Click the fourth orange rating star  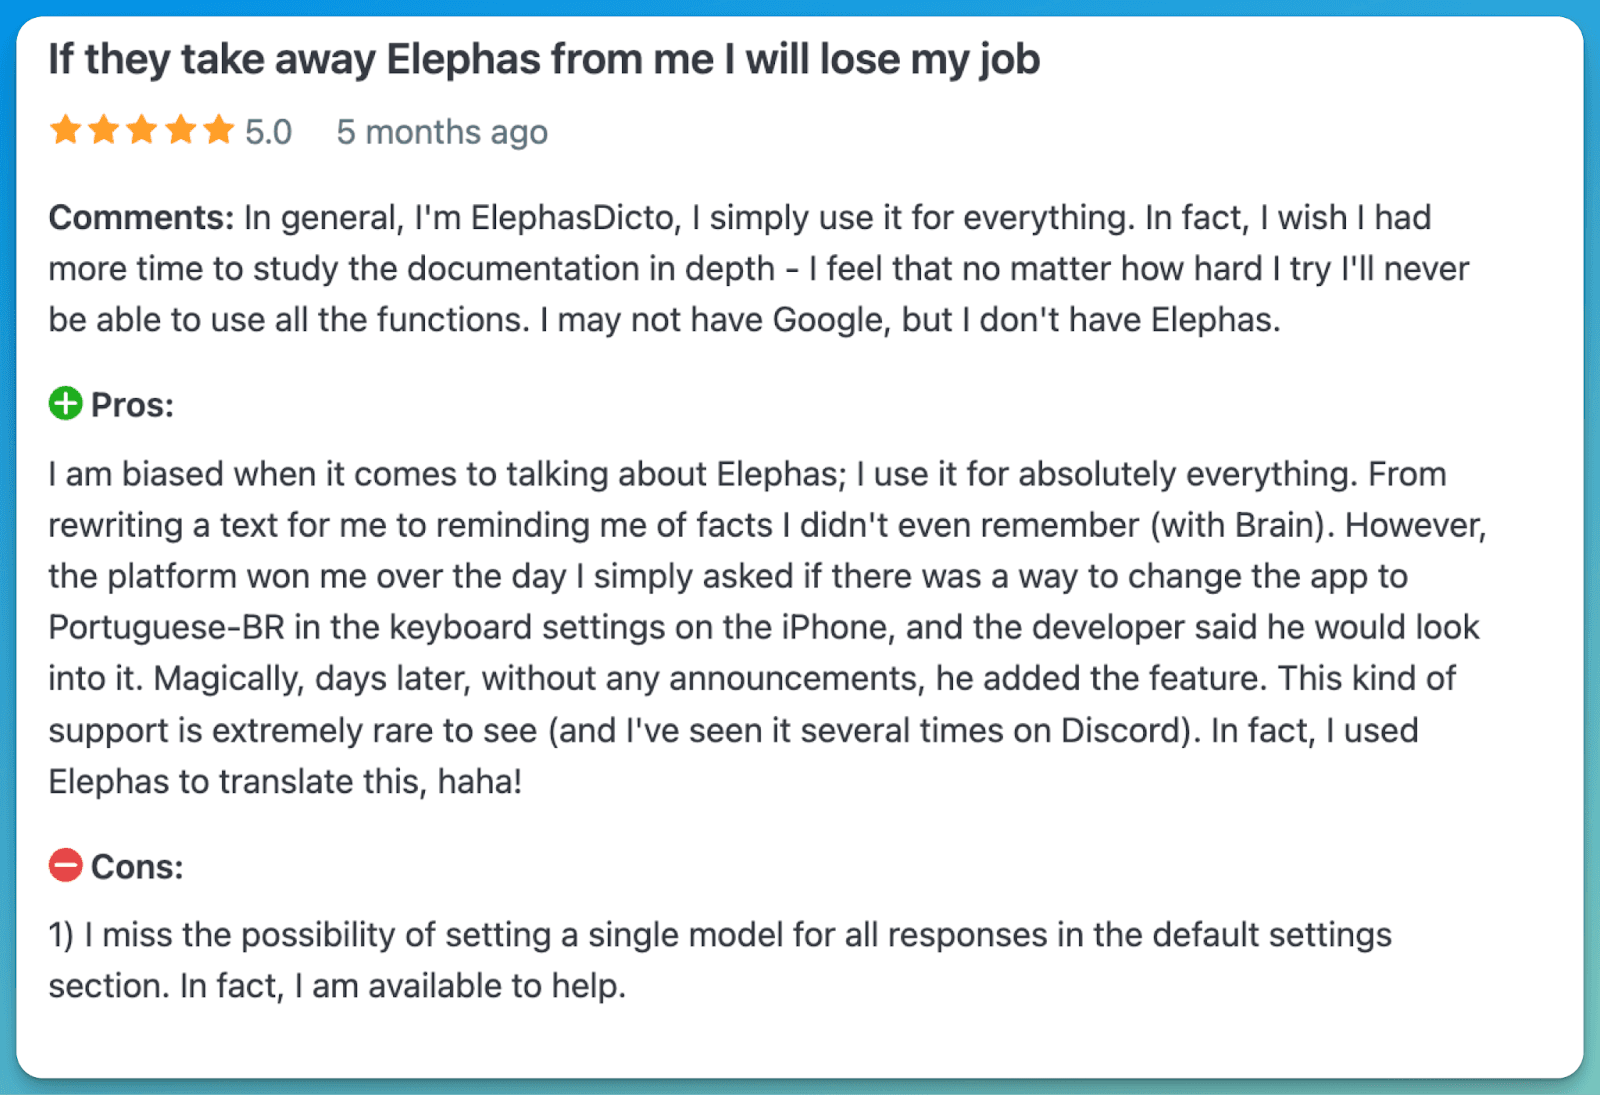click(x=181, y=130)
